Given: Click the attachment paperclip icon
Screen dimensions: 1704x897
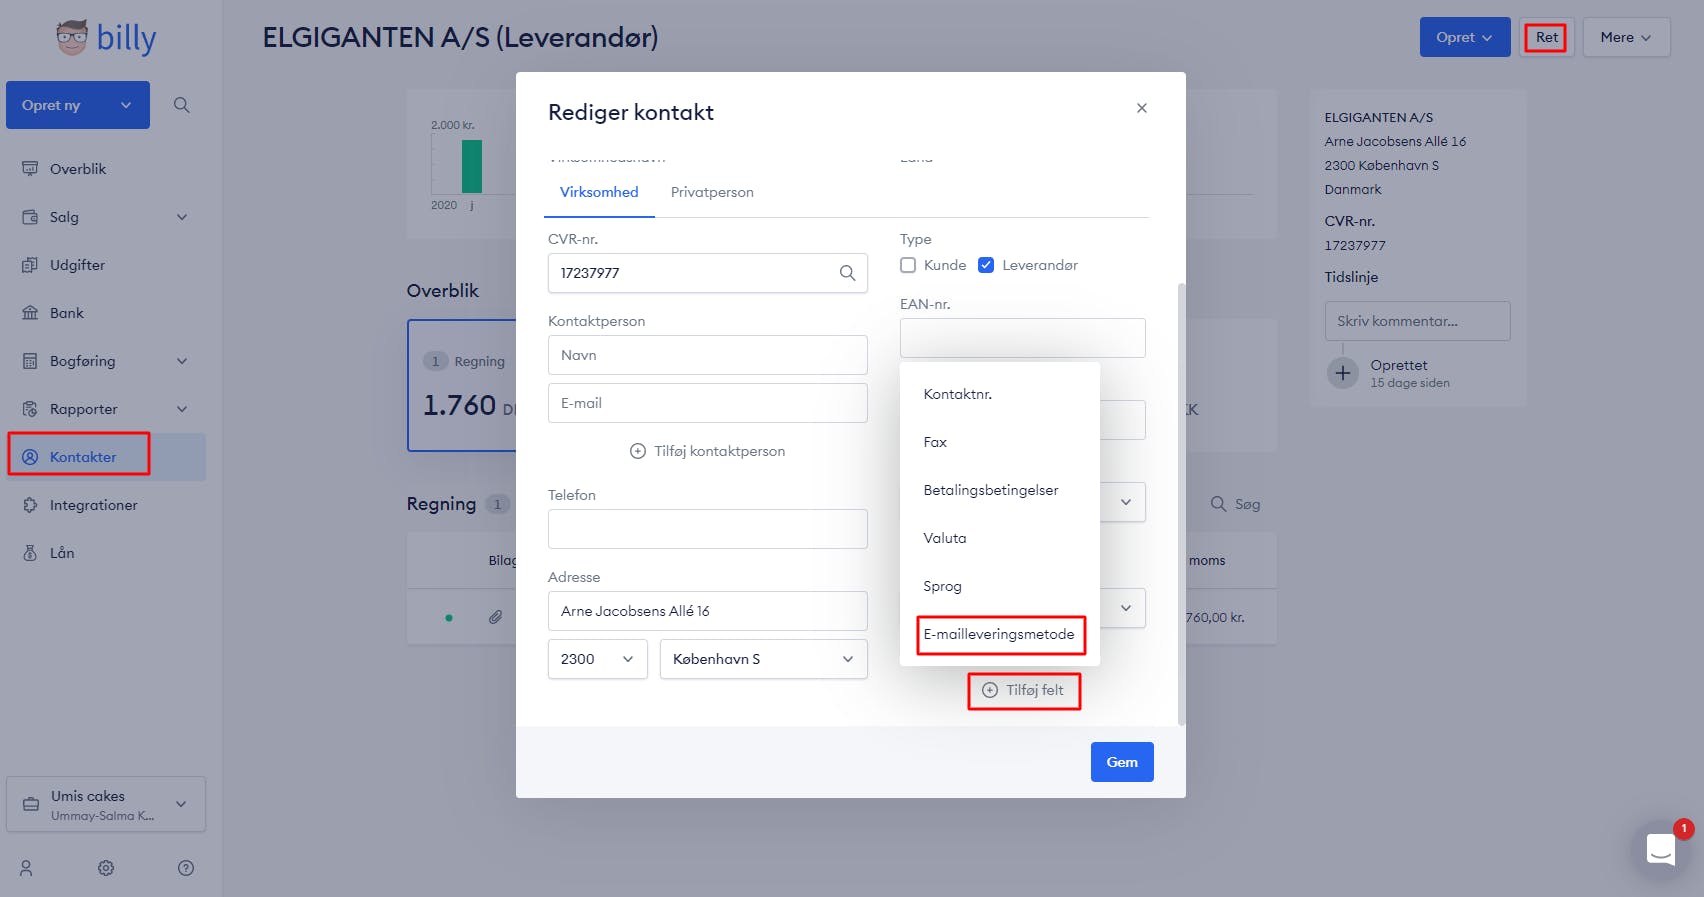Looking at the screenshot, I should [x=495, y=617].
